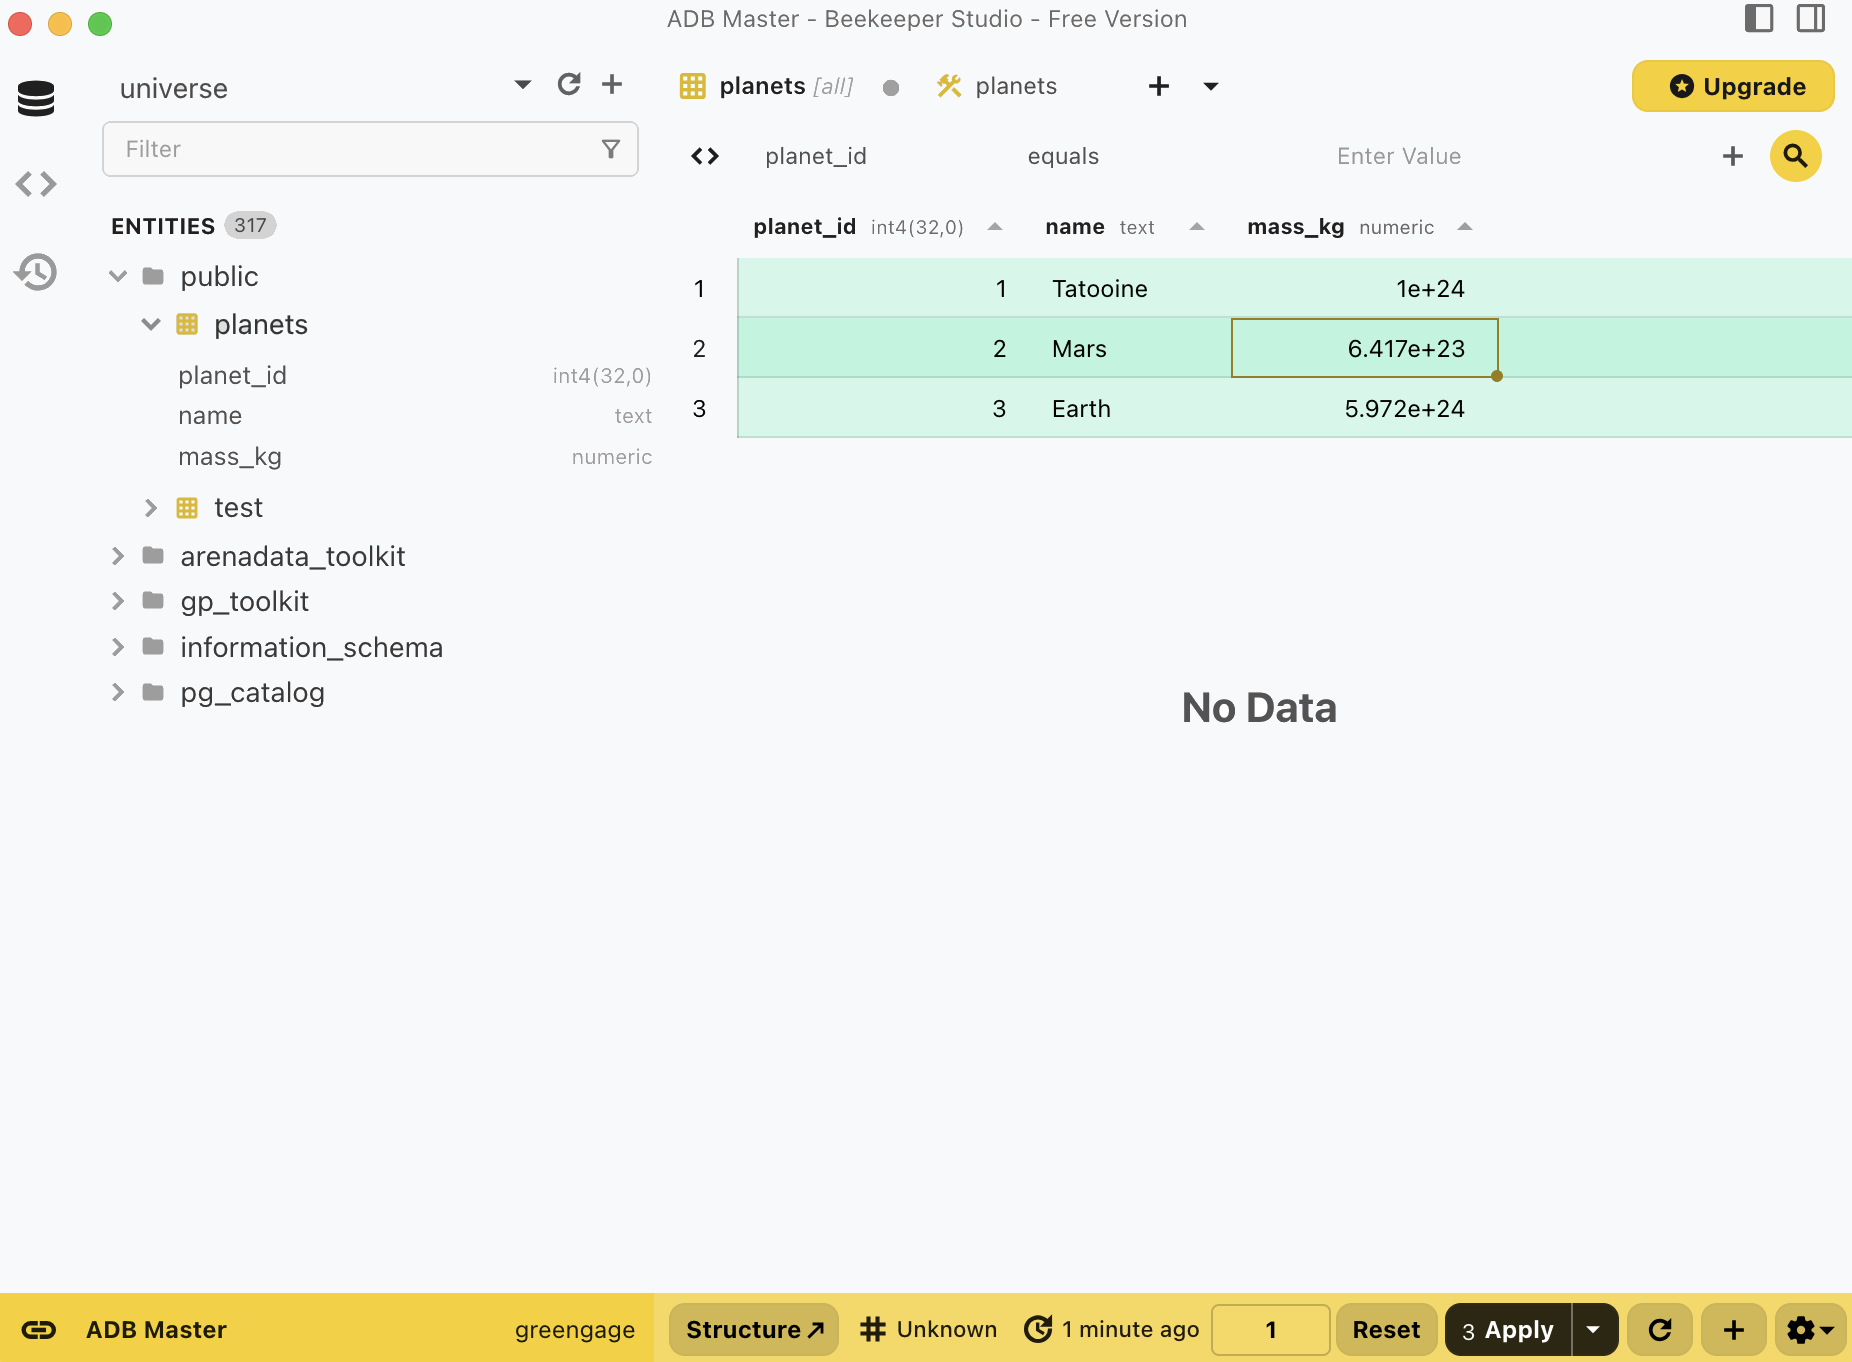The width and height of the screenshot is (1852, 1362).
Task: Toggle the right sidebar panel icon
Action: pos(1811,18)
